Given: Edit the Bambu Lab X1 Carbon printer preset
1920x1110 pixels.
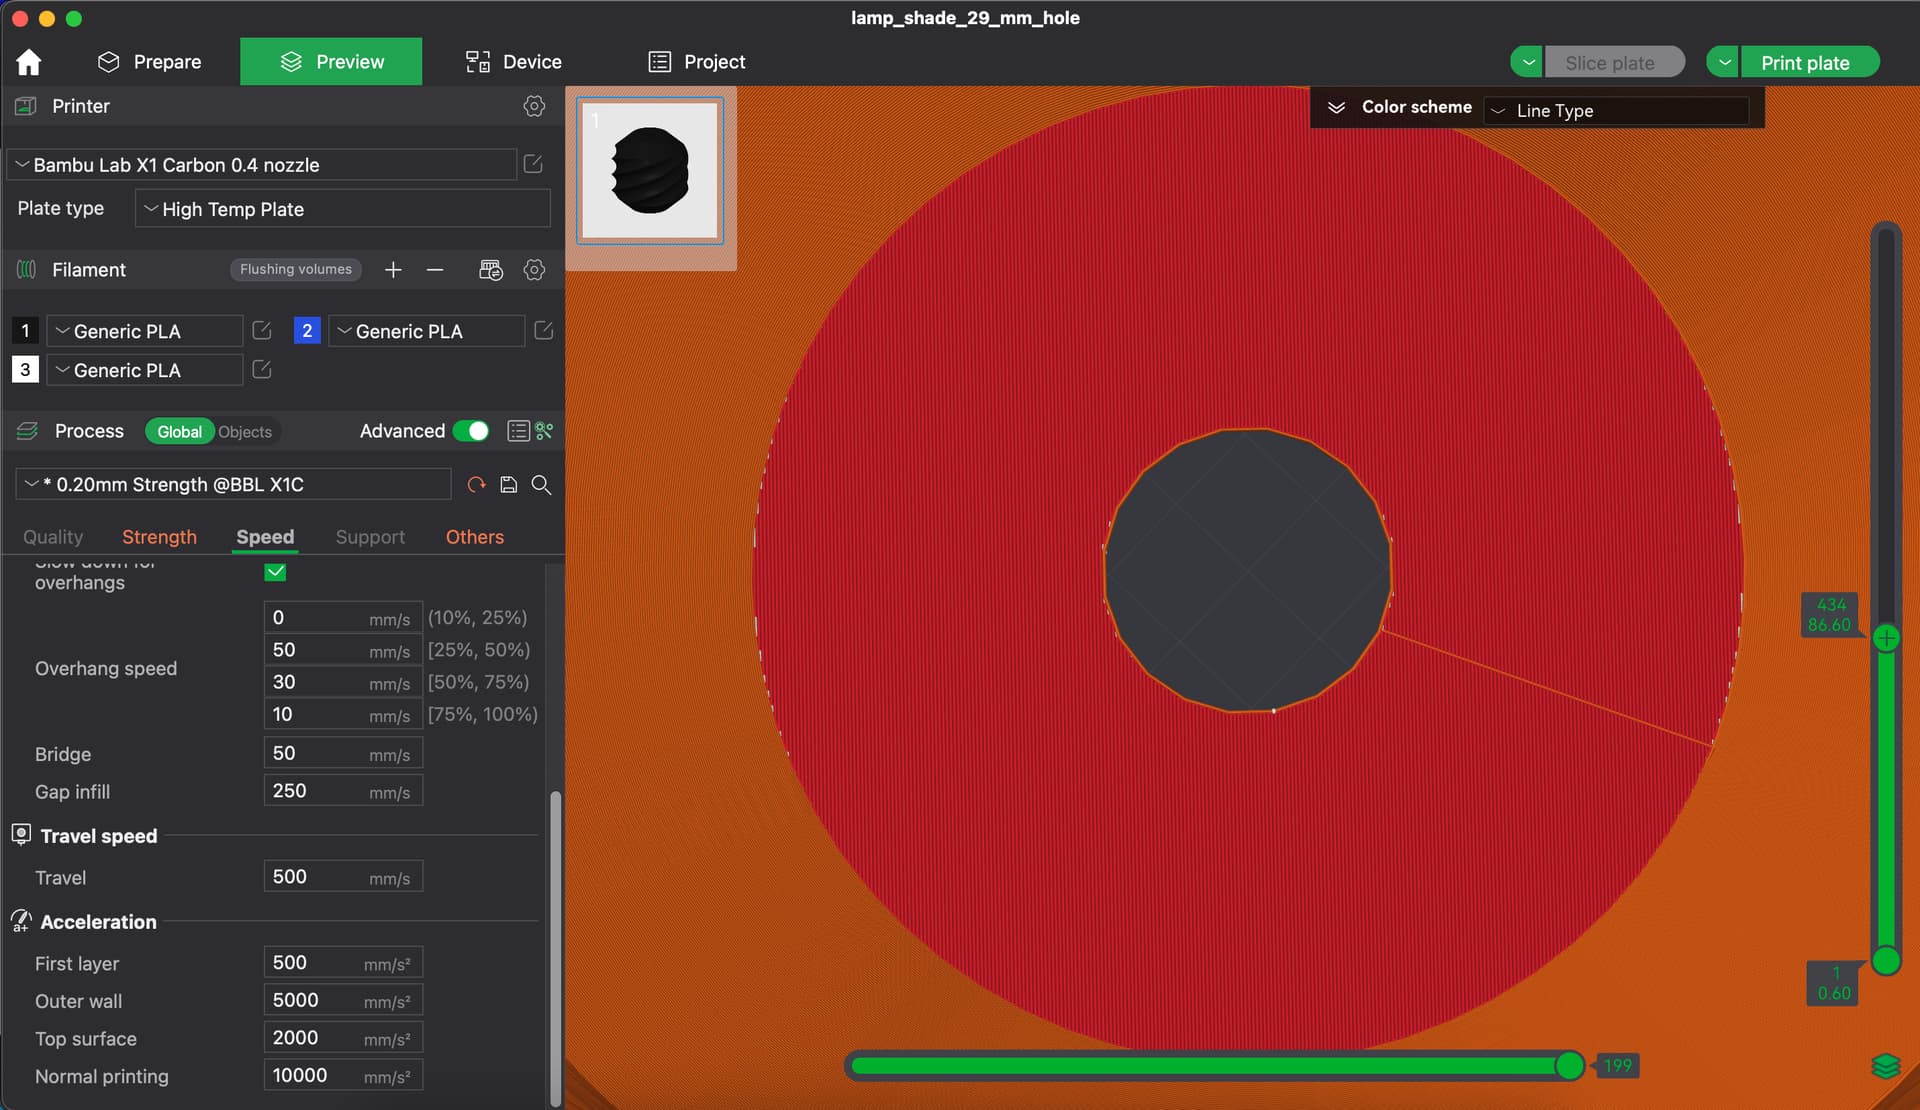Looking at the screenshot, I should click(x=533, y=164).
